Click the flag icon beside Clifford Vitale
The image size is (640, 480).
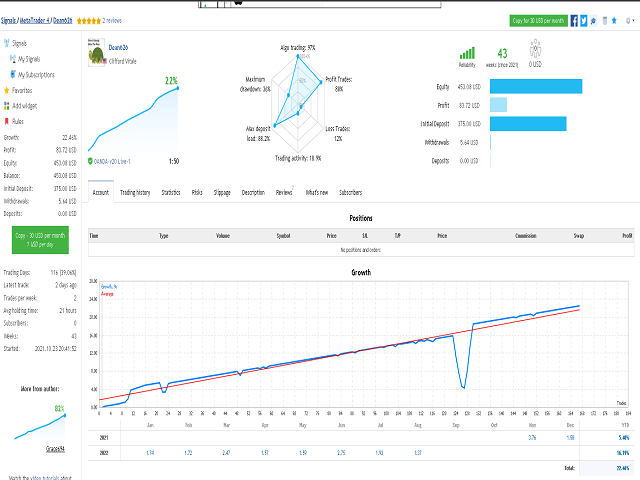tap(105, 61)
